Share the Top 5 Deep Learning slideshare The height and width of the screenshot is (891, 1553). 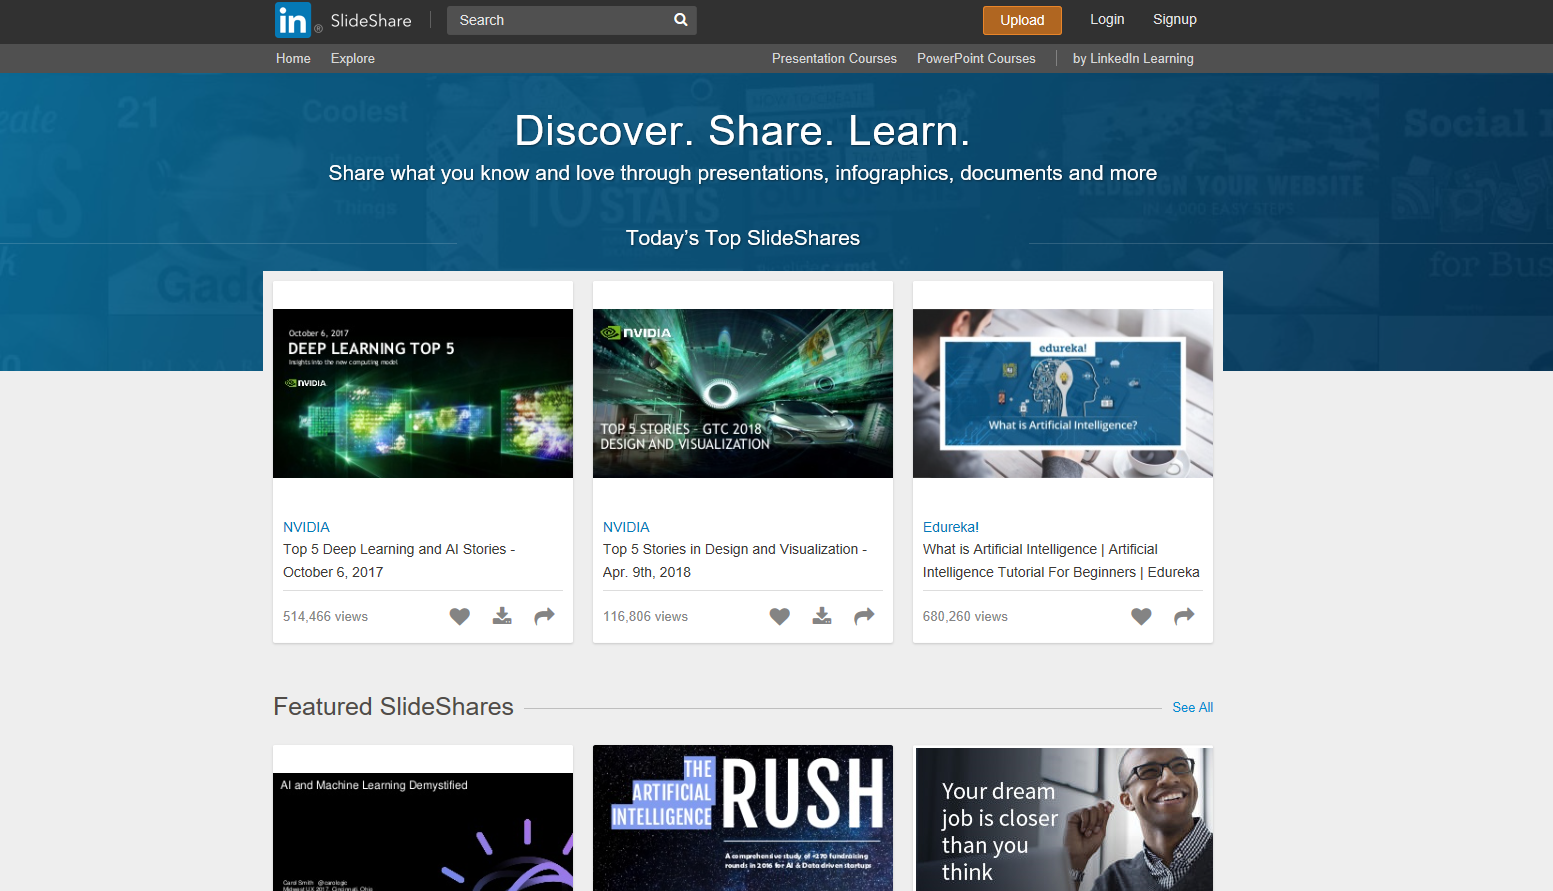[544, 616]
